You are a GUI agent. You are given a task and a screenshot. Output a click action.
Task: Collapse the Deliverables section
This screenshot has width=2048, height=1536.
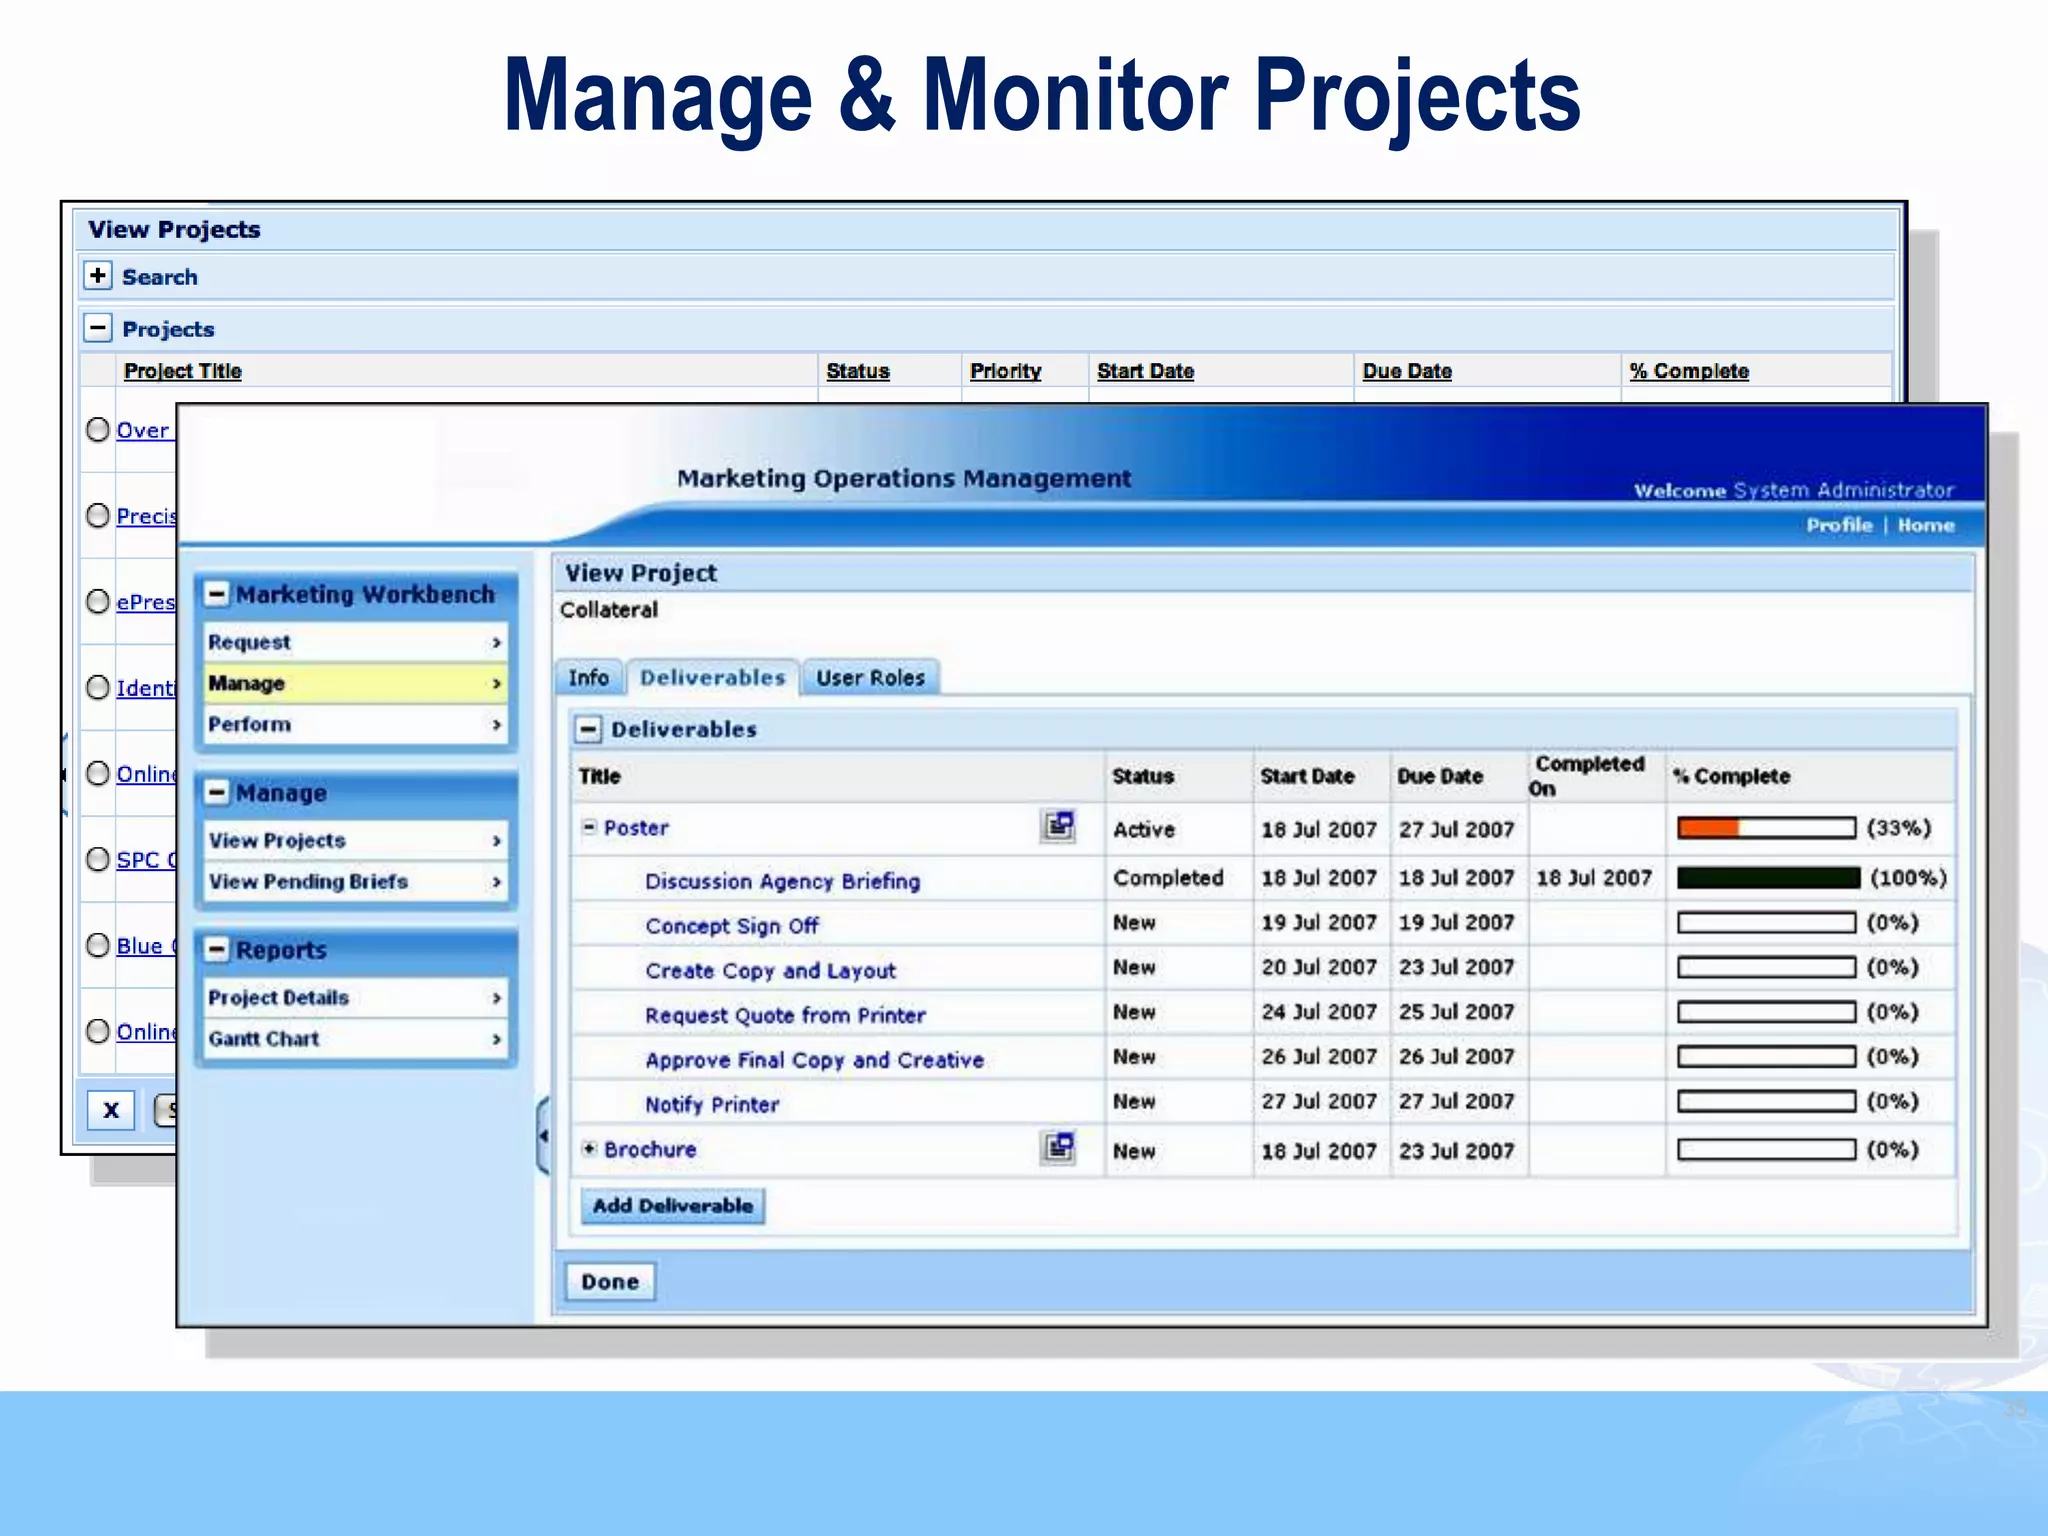(588, 730)
